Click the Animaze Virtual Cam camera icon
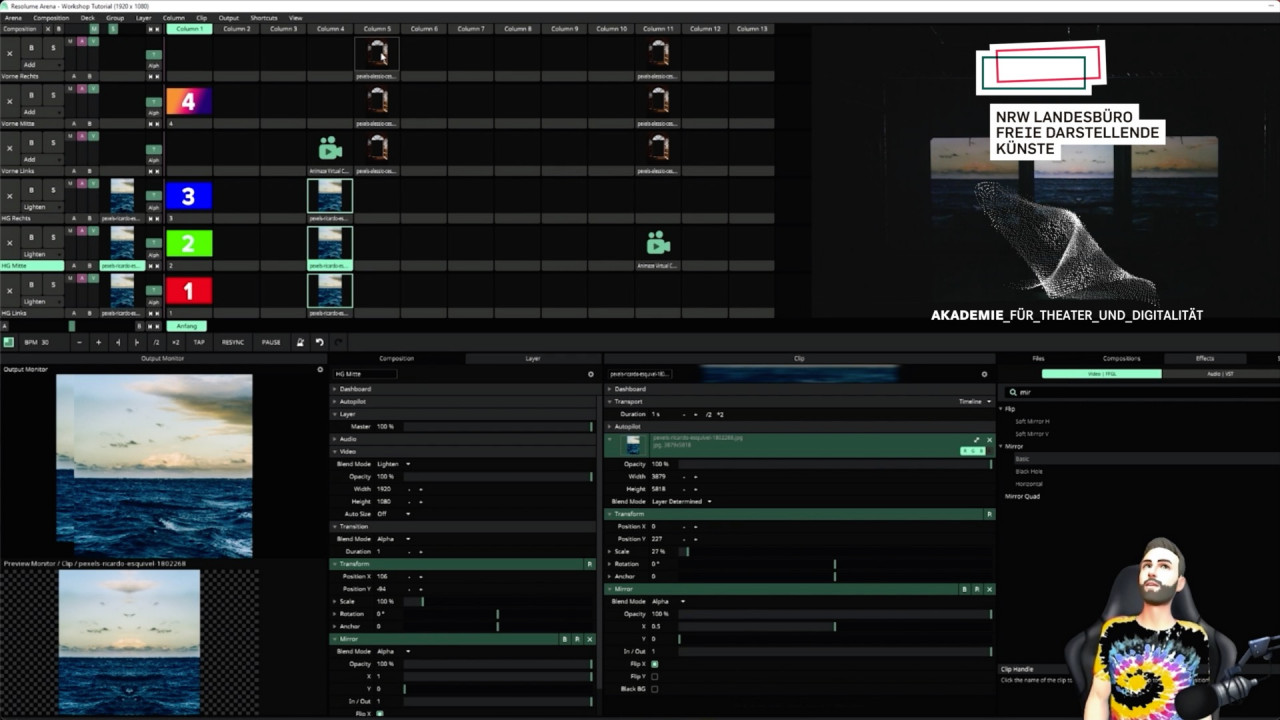Screen dimensions: 1280x720 pyautogui.click(x=330, y=147)
